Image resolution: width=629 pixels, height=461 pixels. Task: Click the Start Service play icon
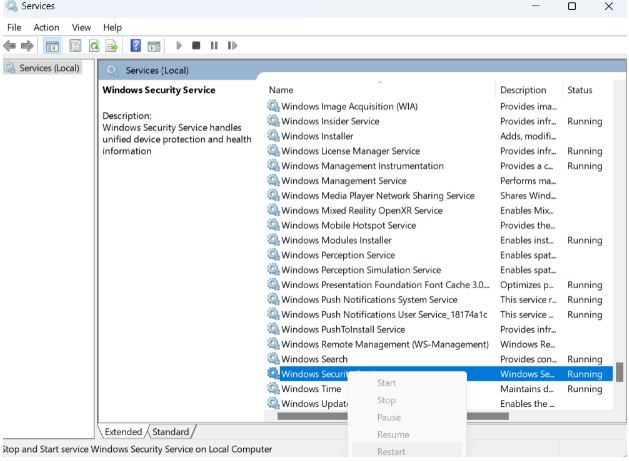pyautogui.click(x=179, y=45)
